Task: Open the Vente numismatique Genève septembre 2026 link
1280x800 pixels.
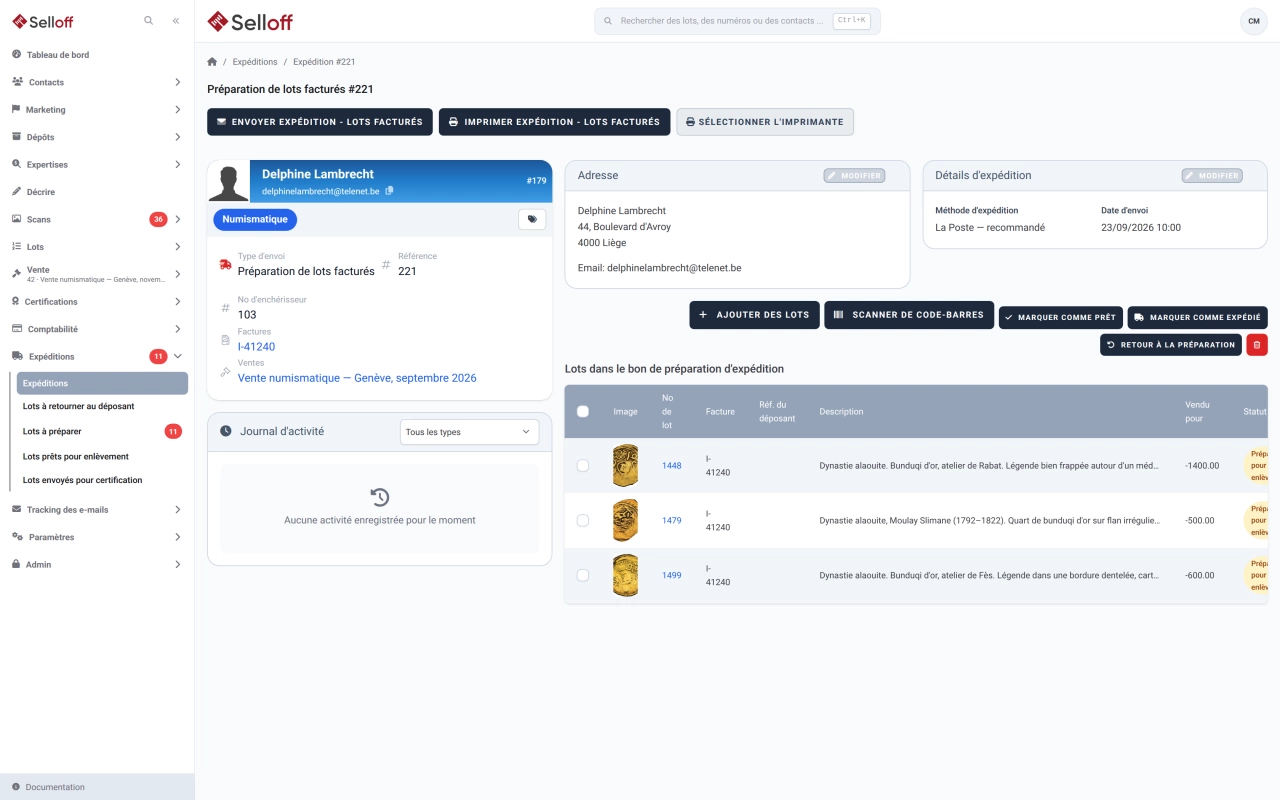Action: pyautogui.click(x=357, y=378)
